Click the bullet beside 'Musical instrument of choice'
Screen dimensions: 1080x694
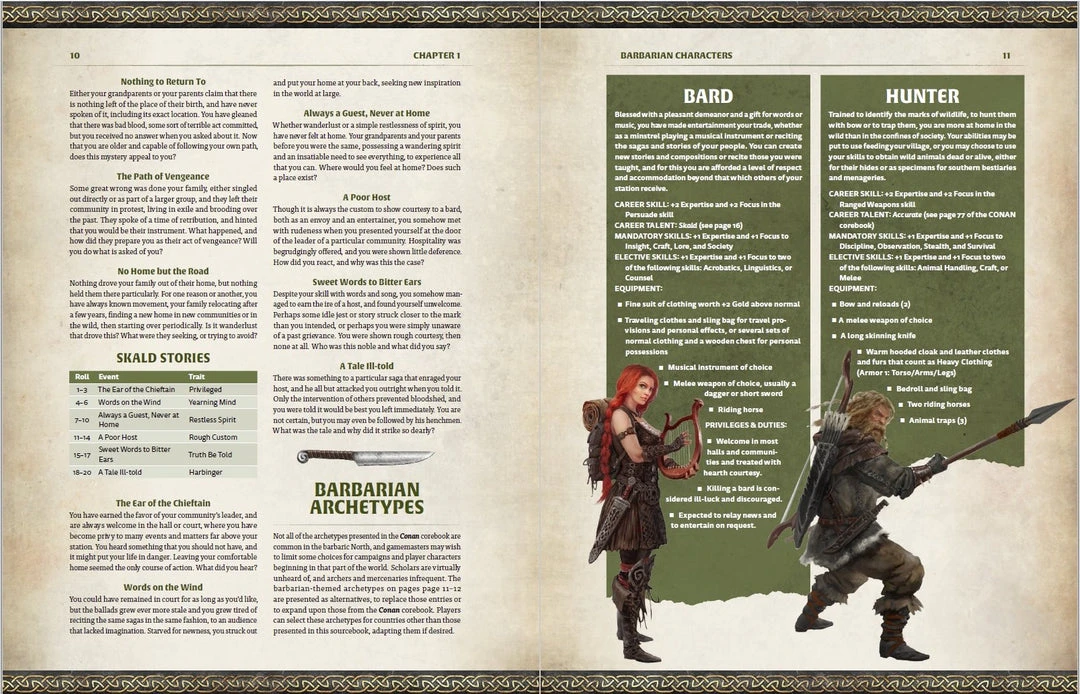(661, 366)
